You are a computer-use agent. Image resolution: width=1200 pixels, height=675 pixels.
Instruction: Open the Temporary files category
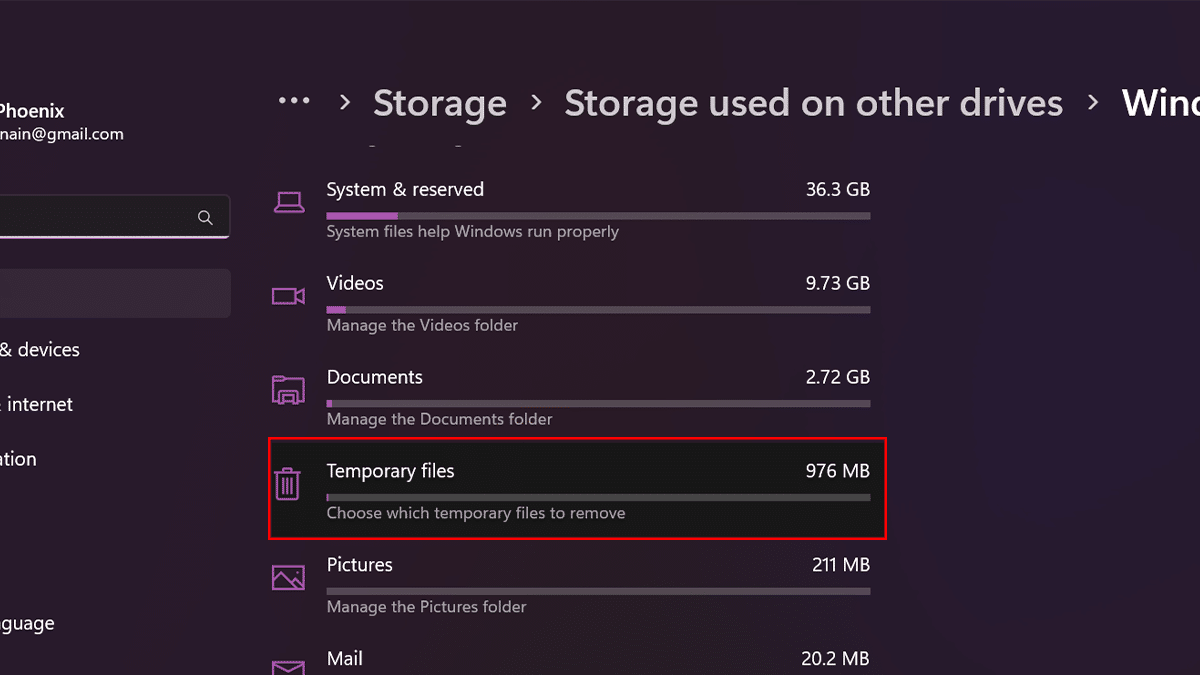click(577, 489)
